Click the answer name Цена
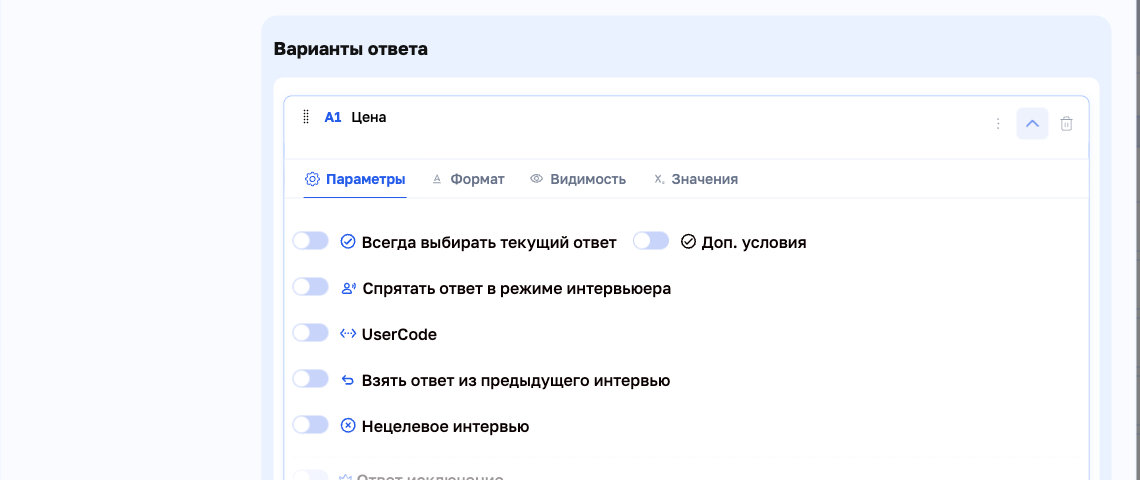This screenshot has height=480, width=1140. (369, 117)
